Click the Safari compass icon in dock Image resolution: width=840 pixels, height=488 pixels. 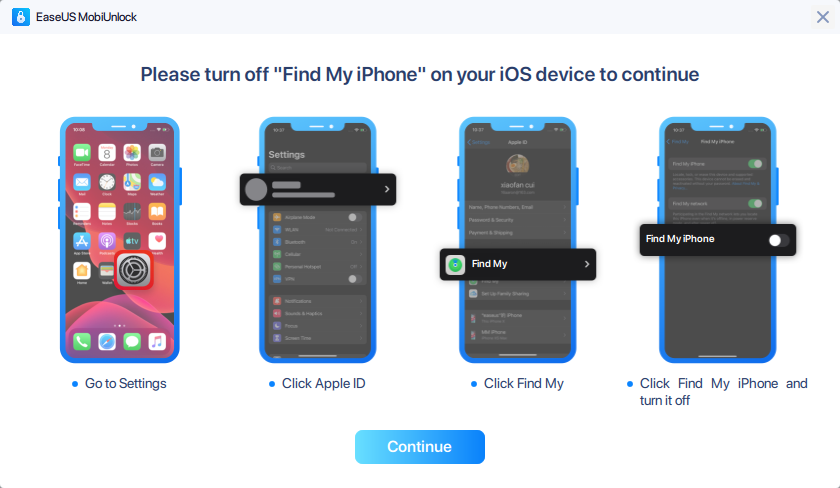click(x=107, y=341)
